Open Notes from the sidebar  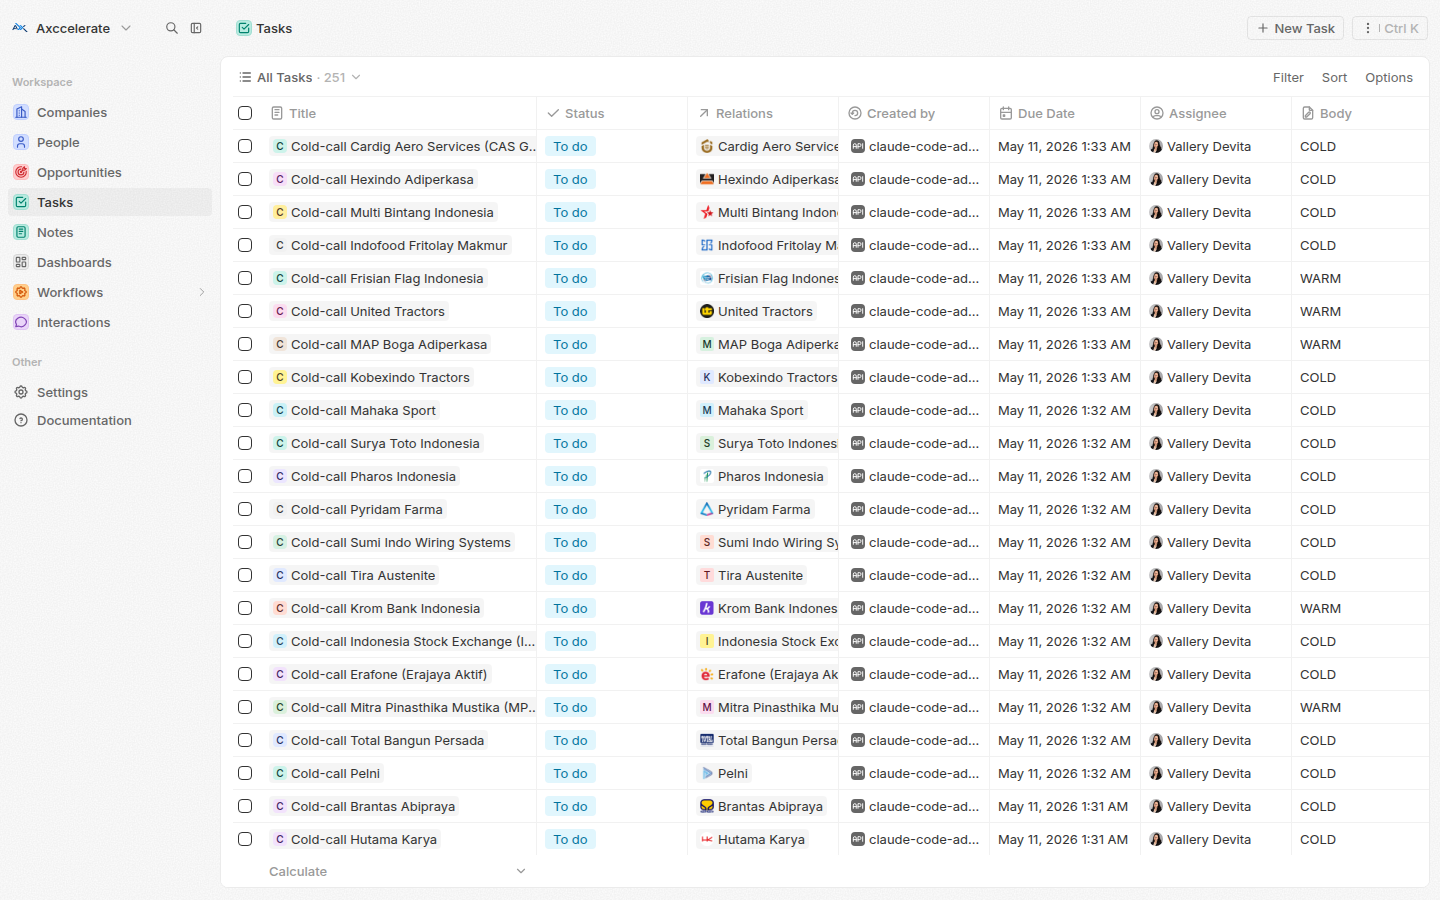[110, 232]
